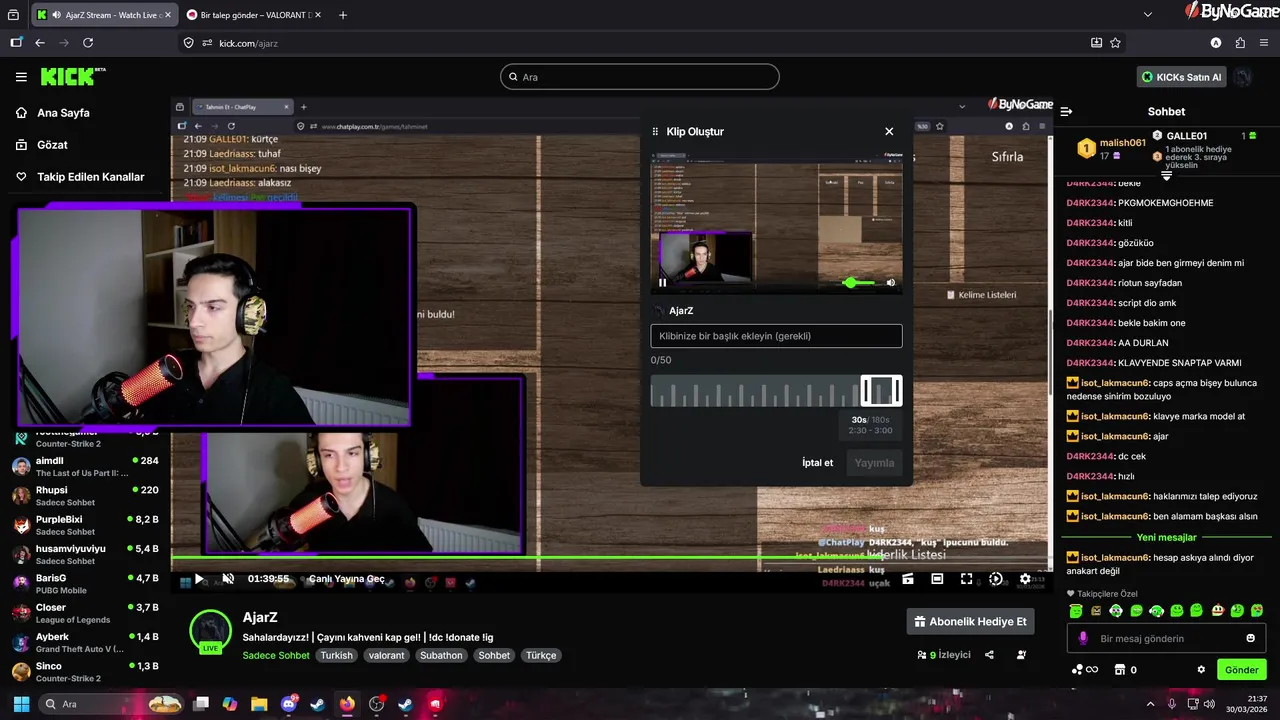Click the KICKs Satın Al button
The width and height of the screenshot is (1280, 720).
click(x=1182, y=77)
